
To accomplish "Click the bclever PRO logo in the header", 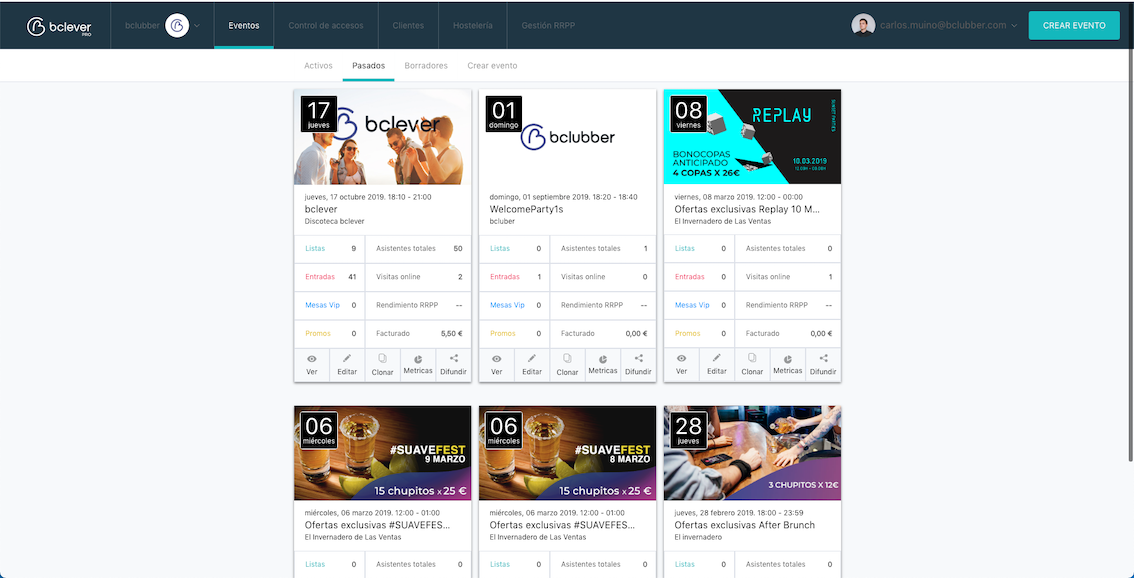I will 59,26.
